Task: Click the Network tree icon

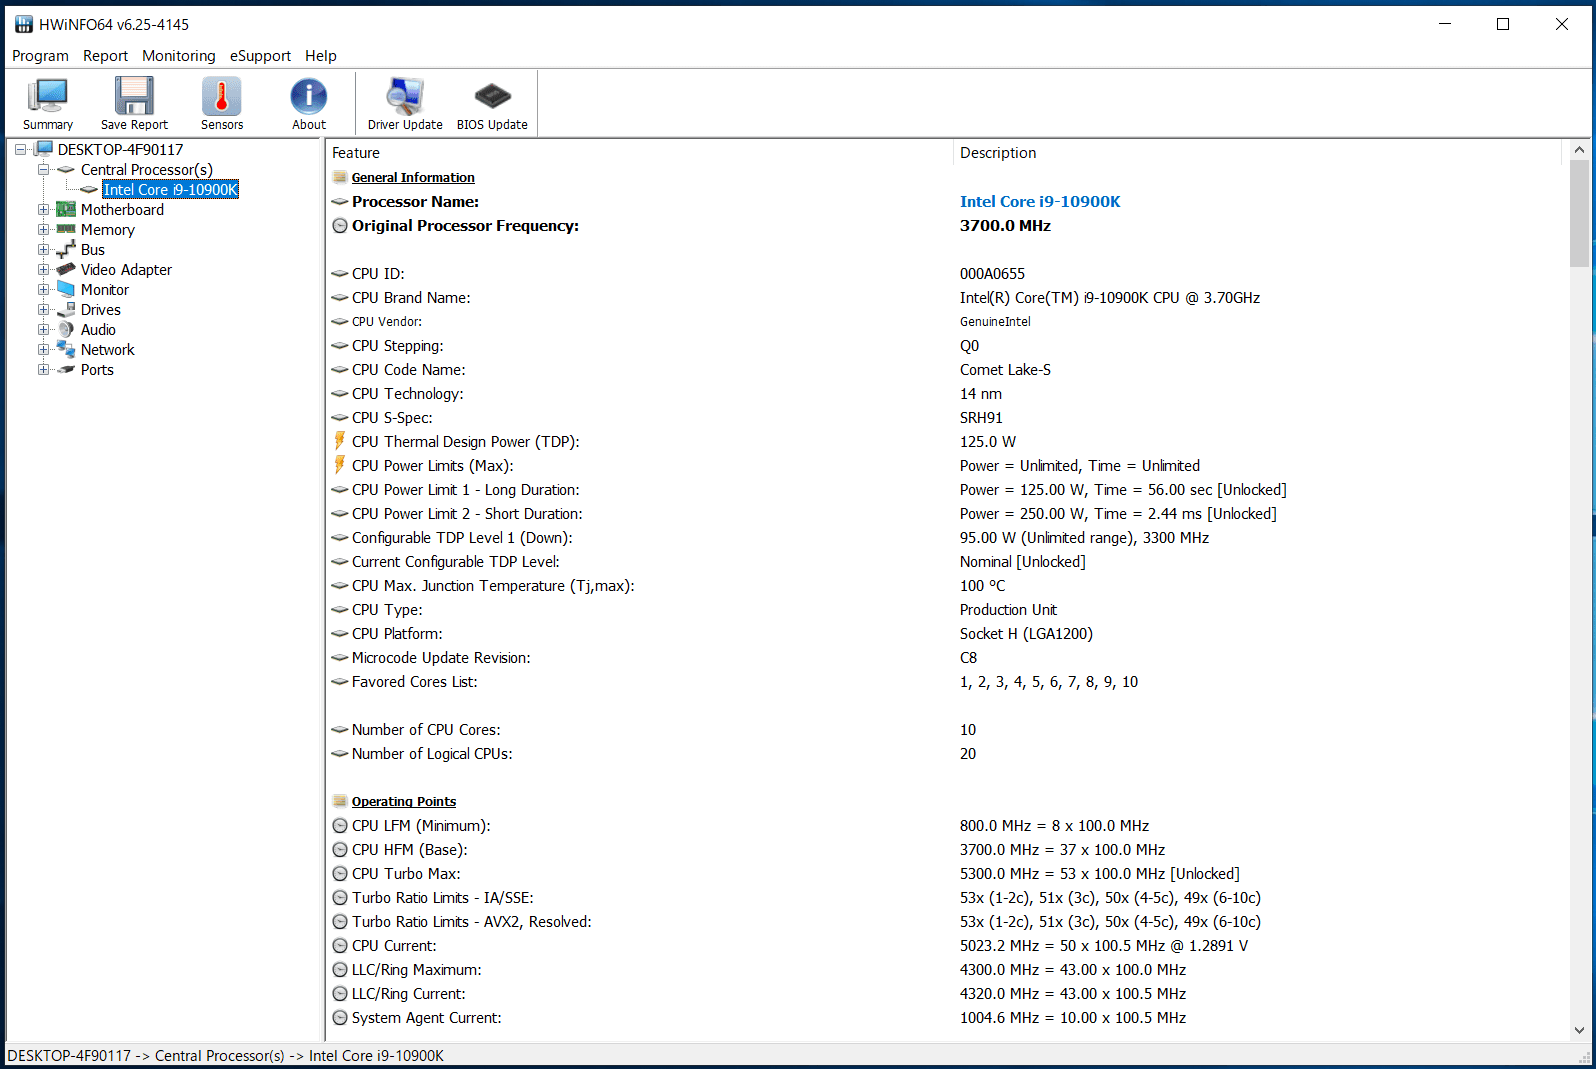Action: (x=66, y=349)
